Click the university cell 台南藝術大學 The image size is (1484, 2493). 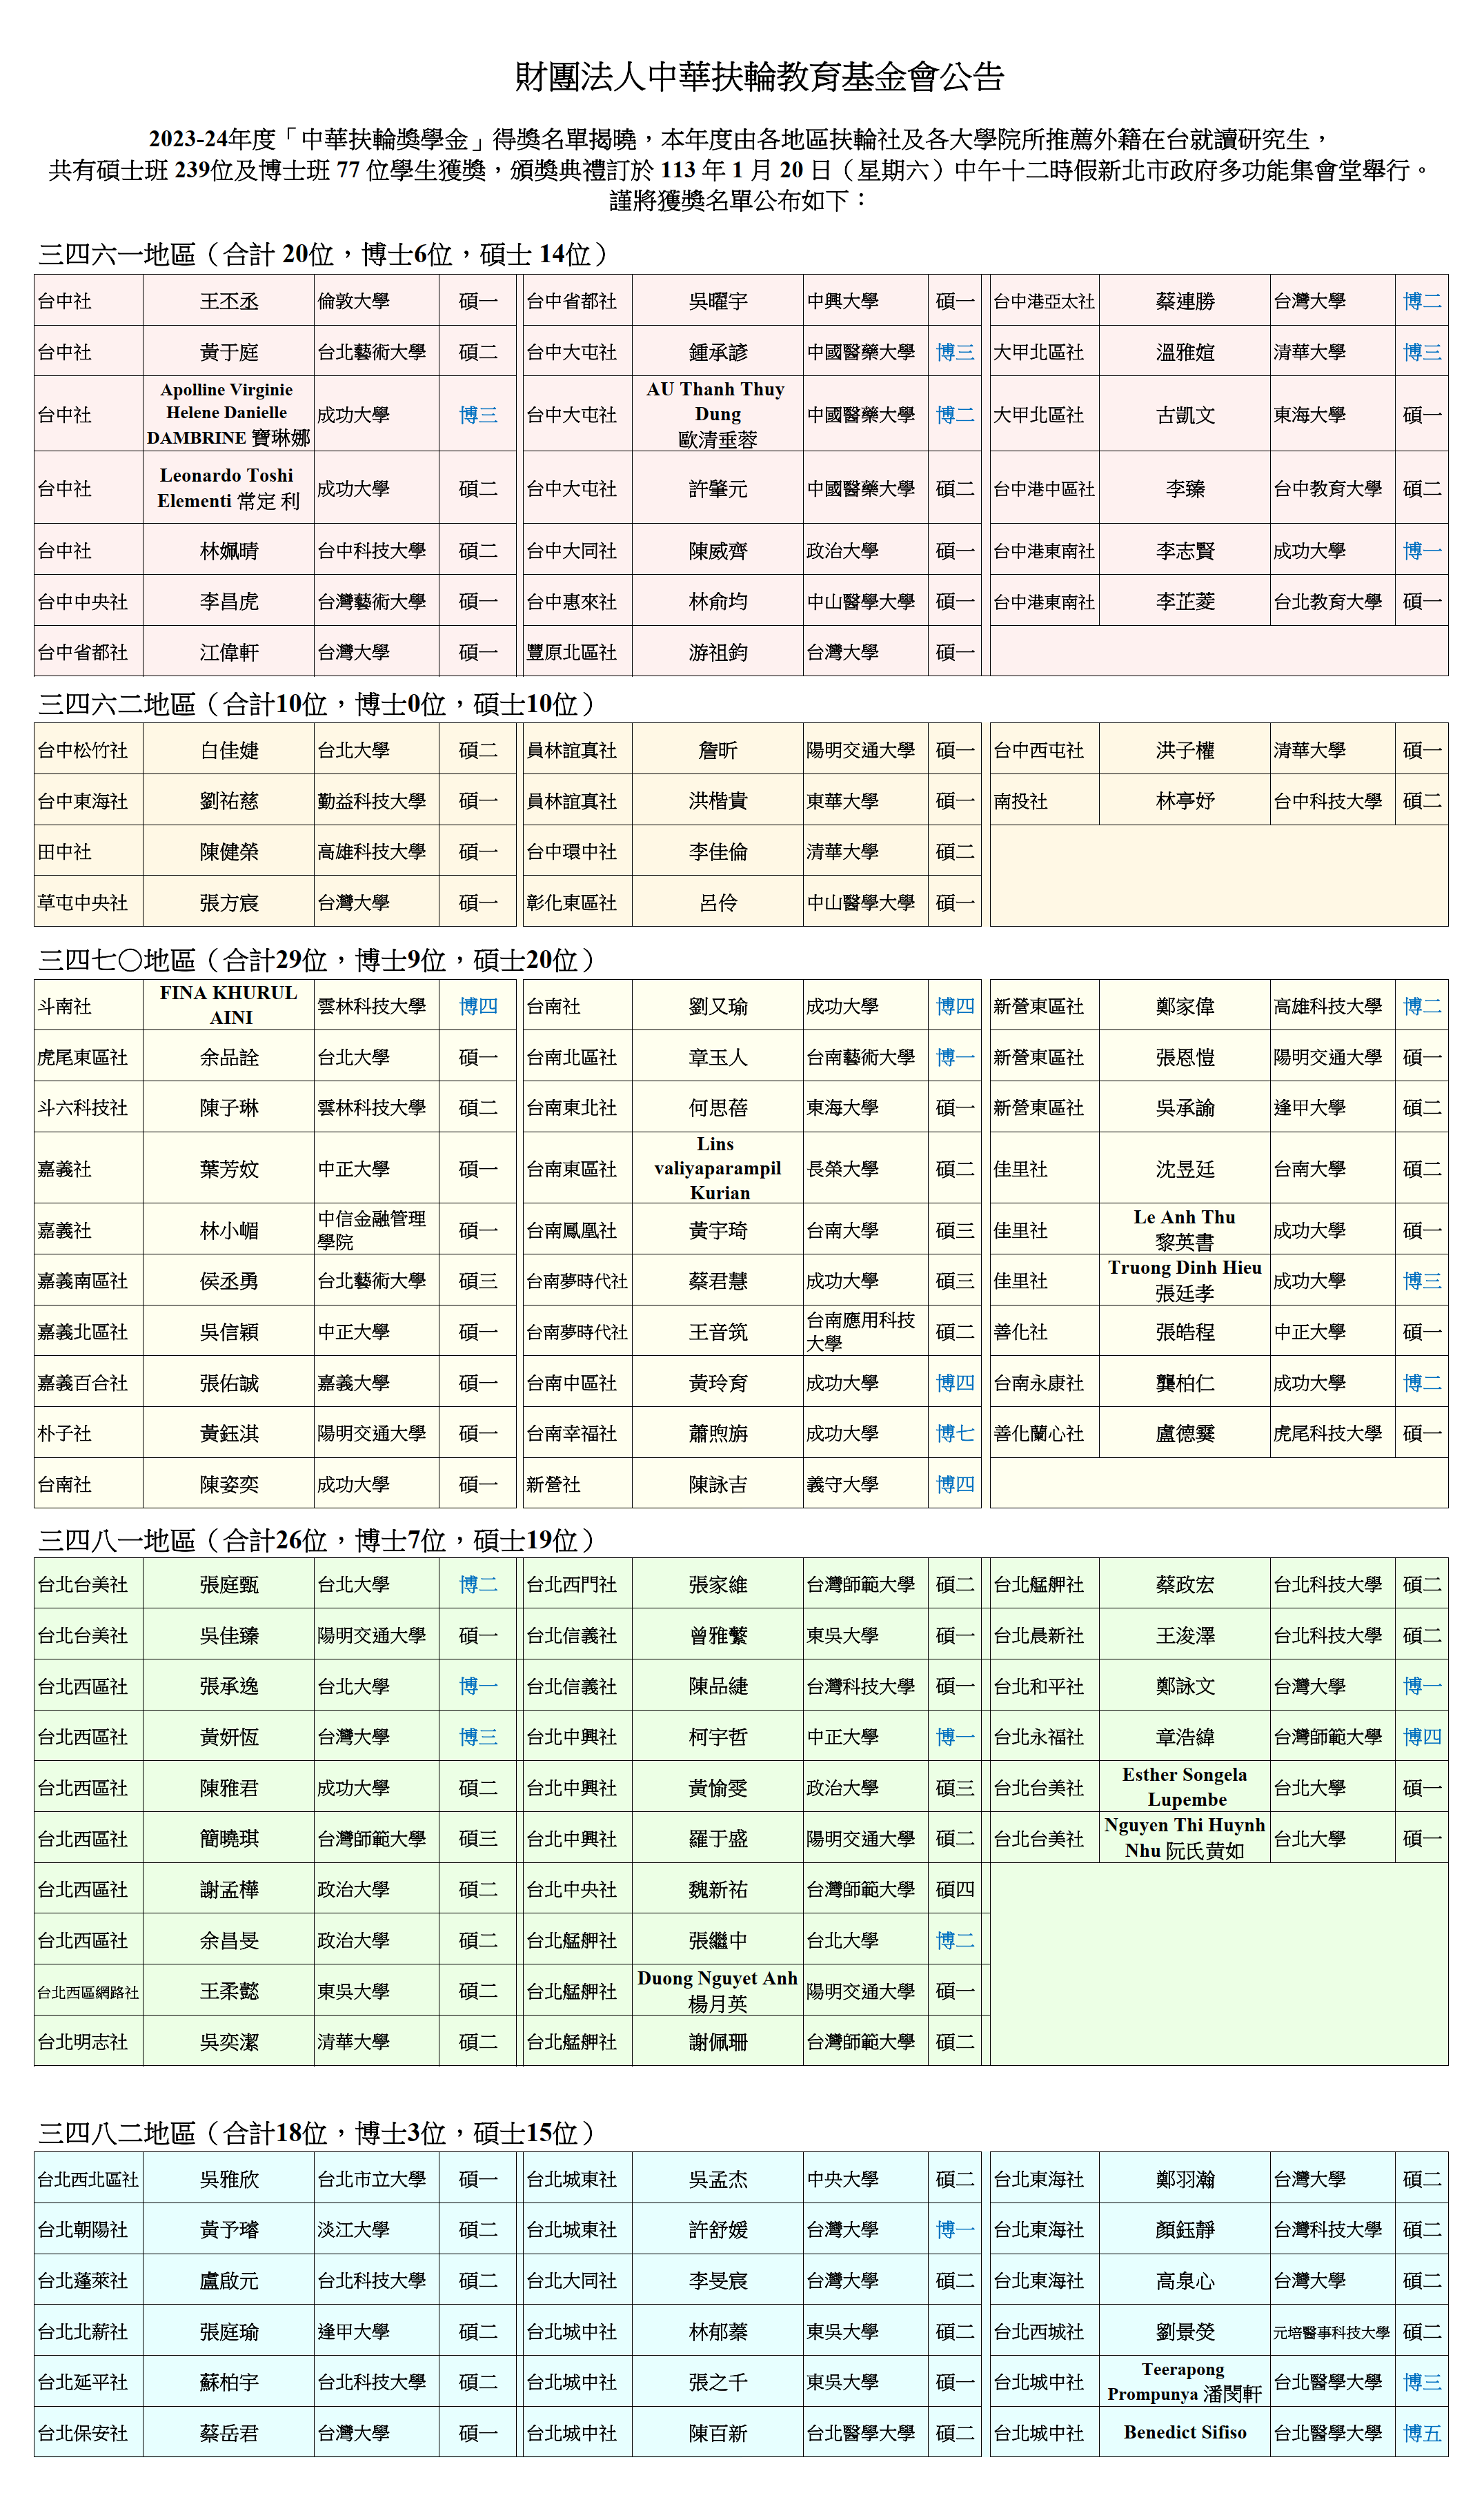[x=865, y=1057]
